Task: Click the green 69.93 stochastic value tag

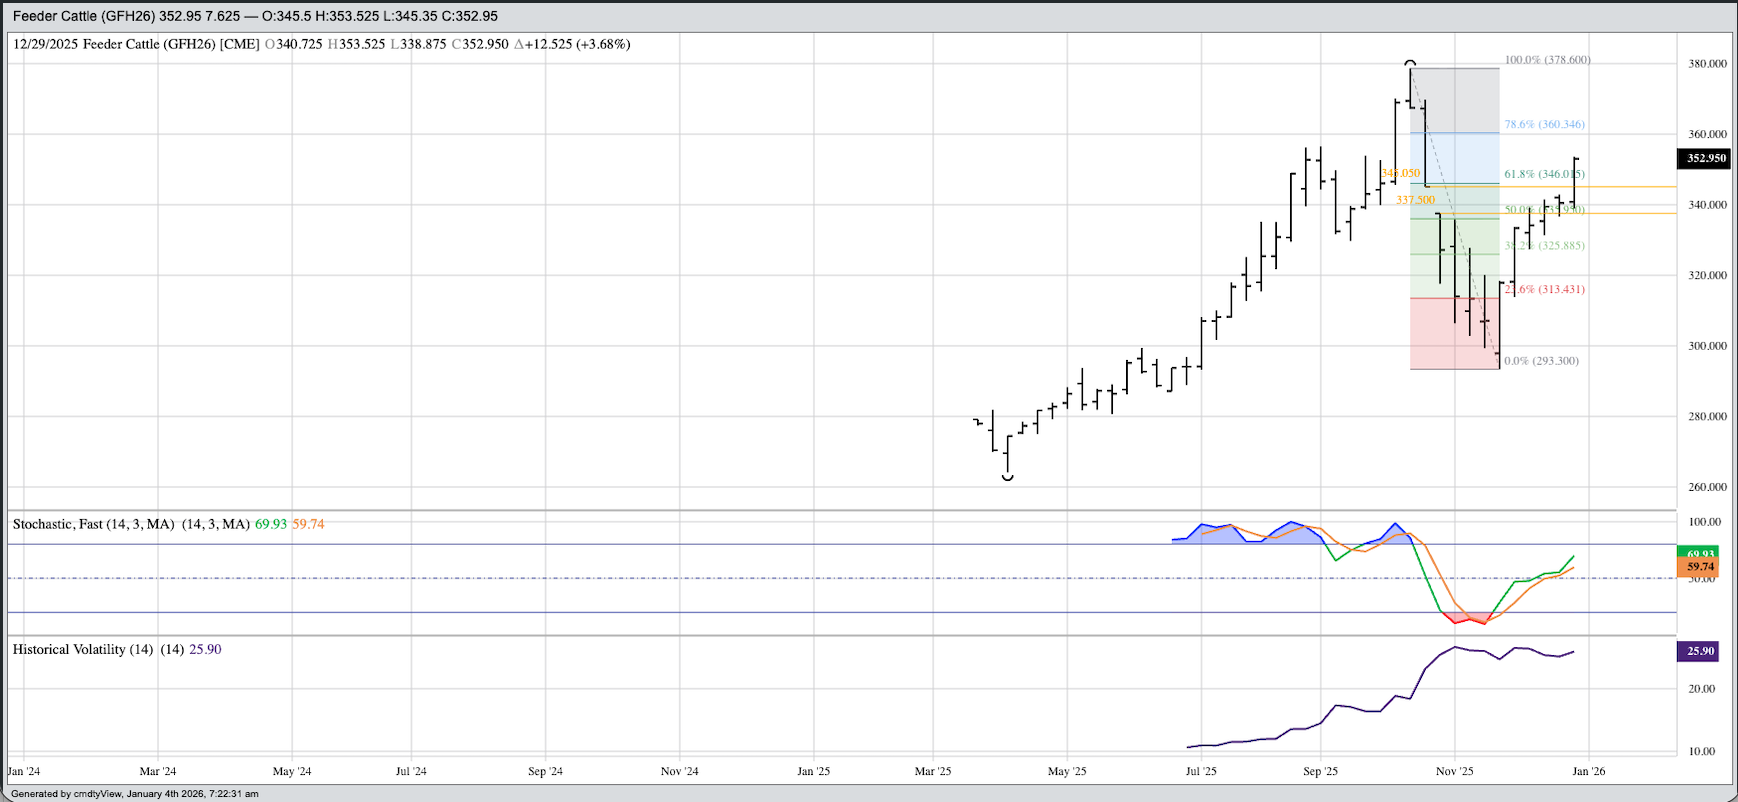Action: coord(1700,553)
